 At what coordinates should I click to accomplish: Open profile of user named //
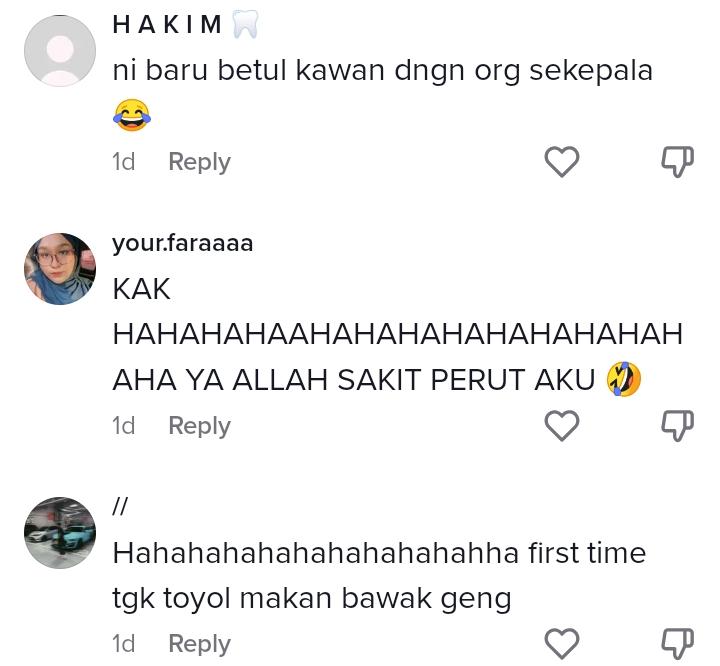click(120, 507)
